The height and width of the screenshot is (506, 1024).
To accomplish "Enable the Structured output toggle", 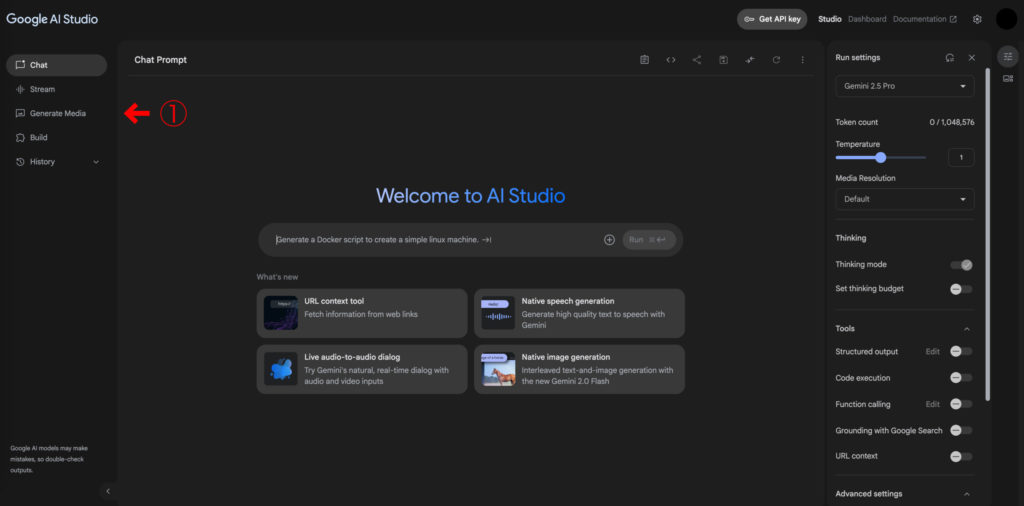I will [961, 351].
